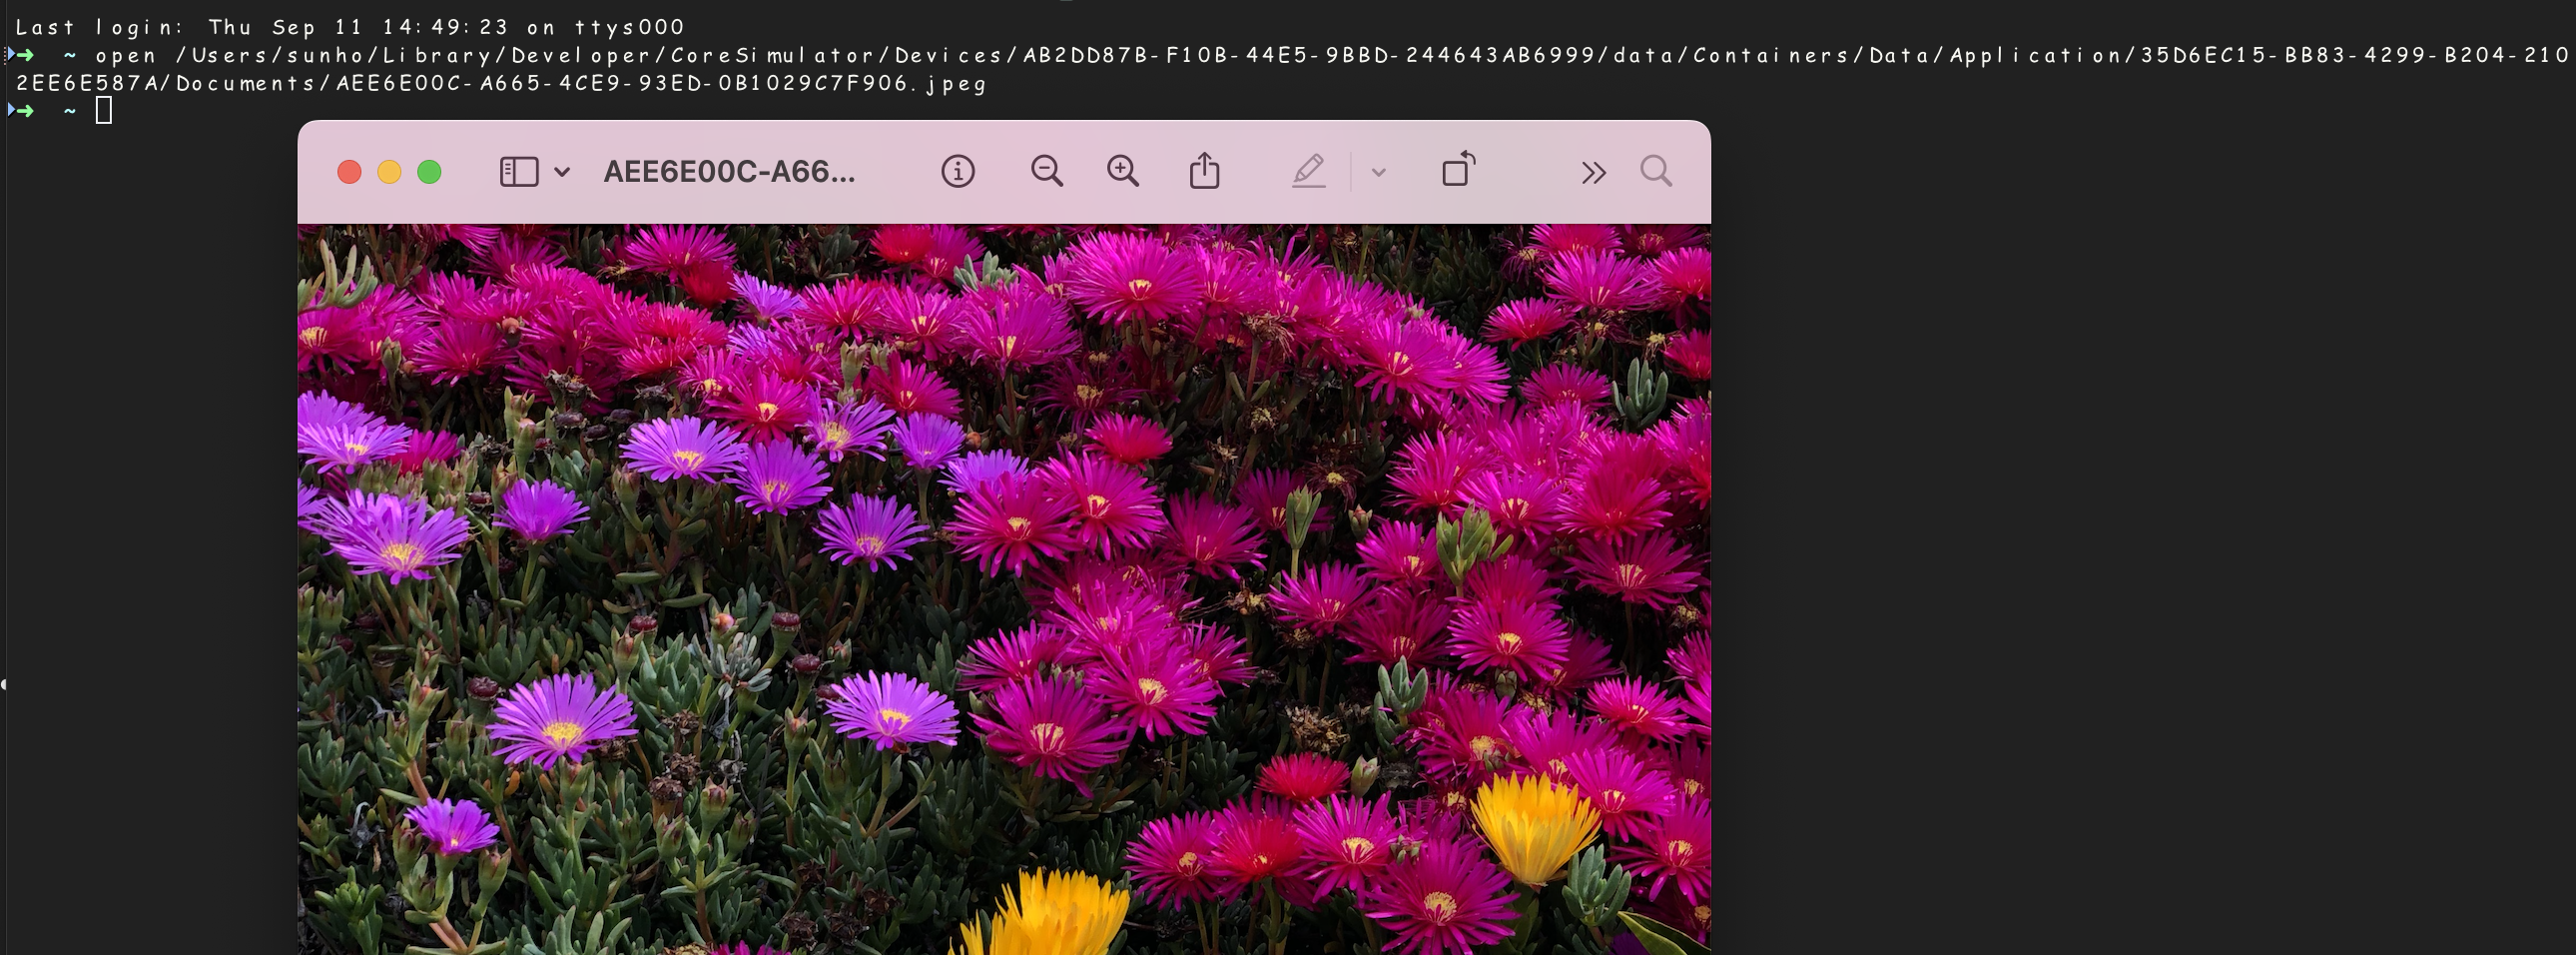
Task: Toggle the Markup pen tool
Action: point(1308,171)
